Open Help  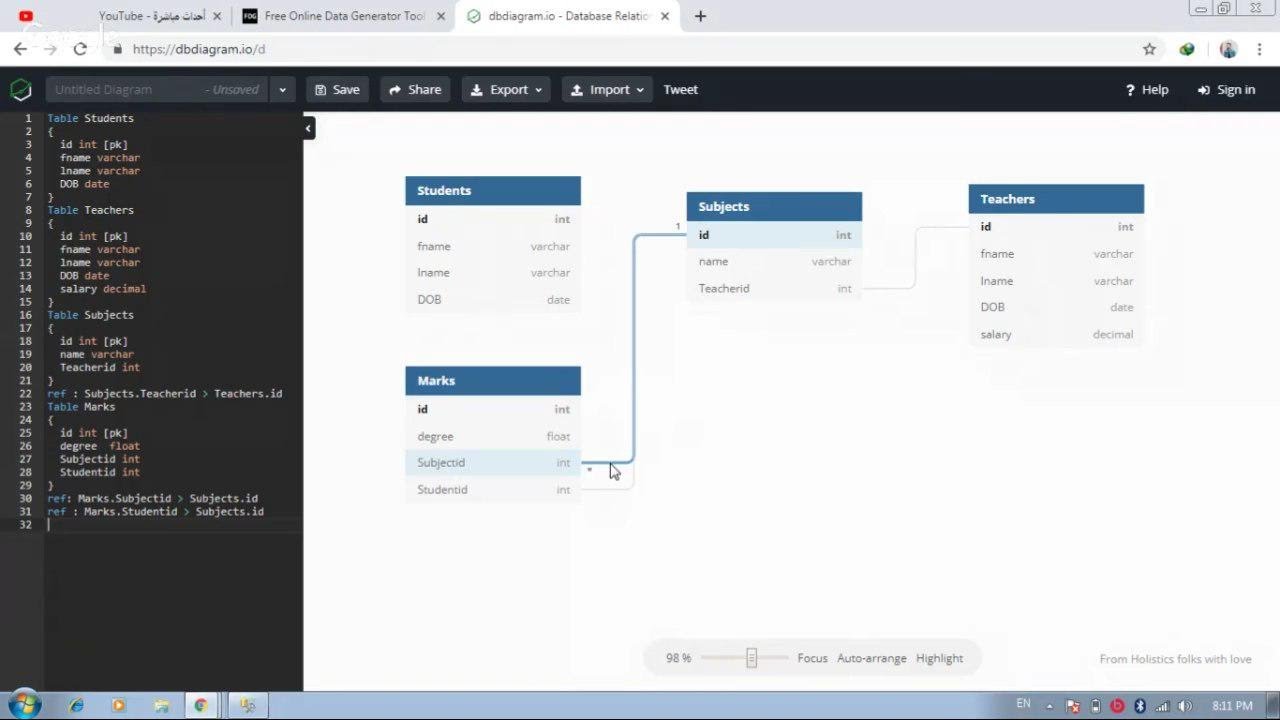coord(1147,90)
